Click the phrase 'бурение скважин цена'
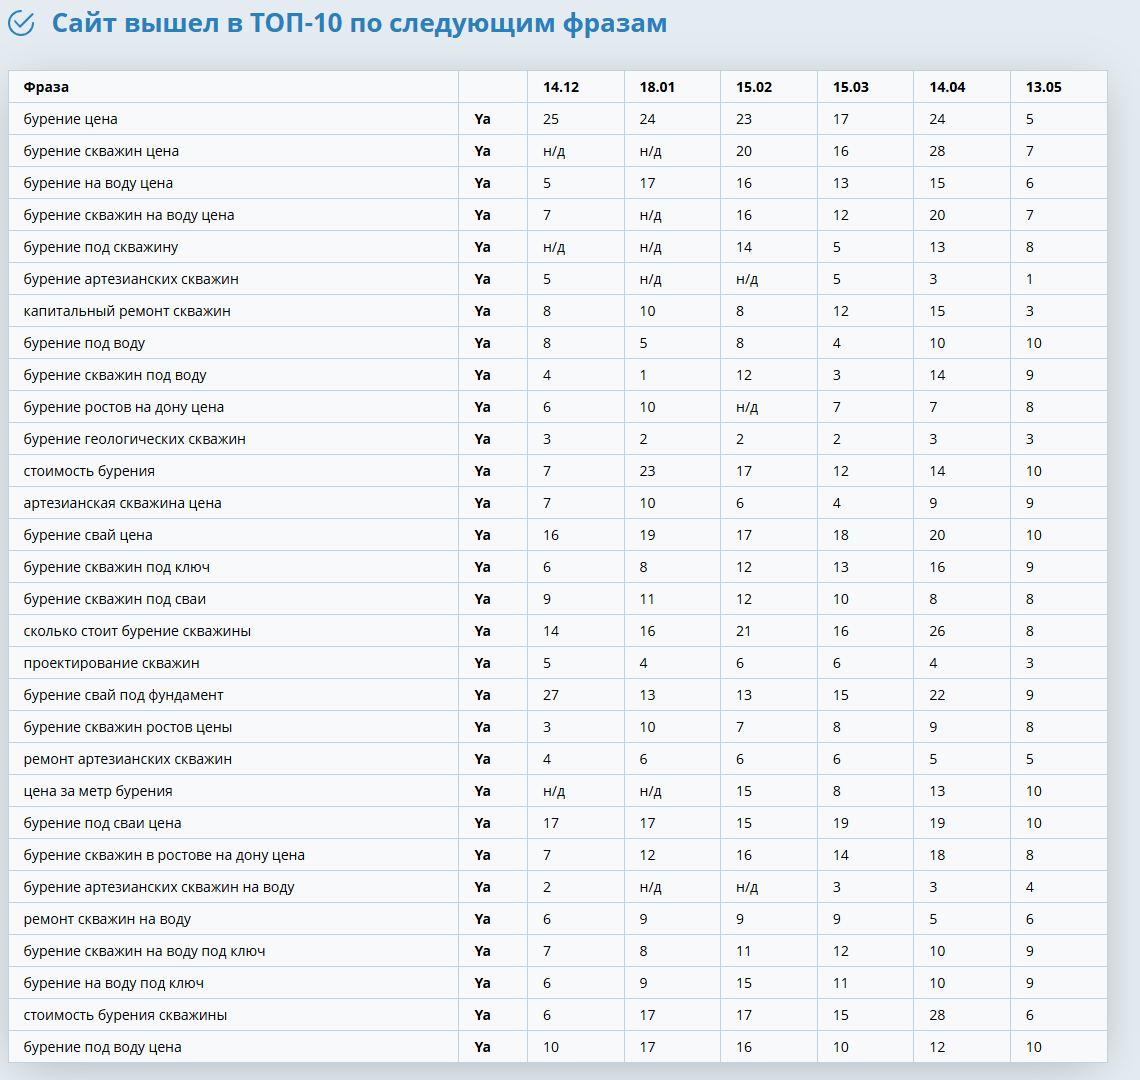 [101, 151]
